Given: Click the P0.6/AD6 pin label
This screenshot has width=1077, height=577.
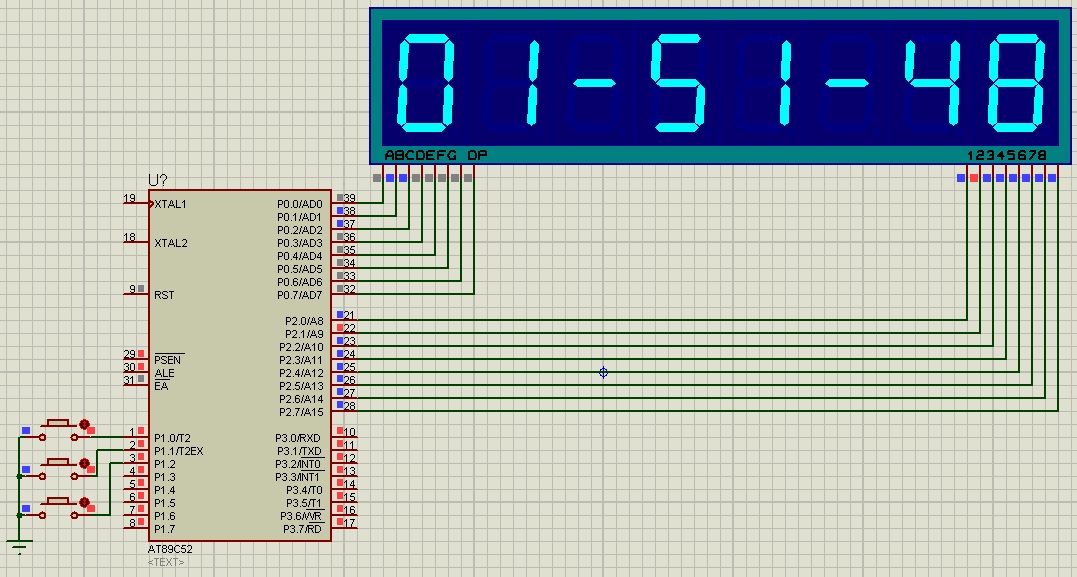Looking at the screenshot, I should (299, 282).
